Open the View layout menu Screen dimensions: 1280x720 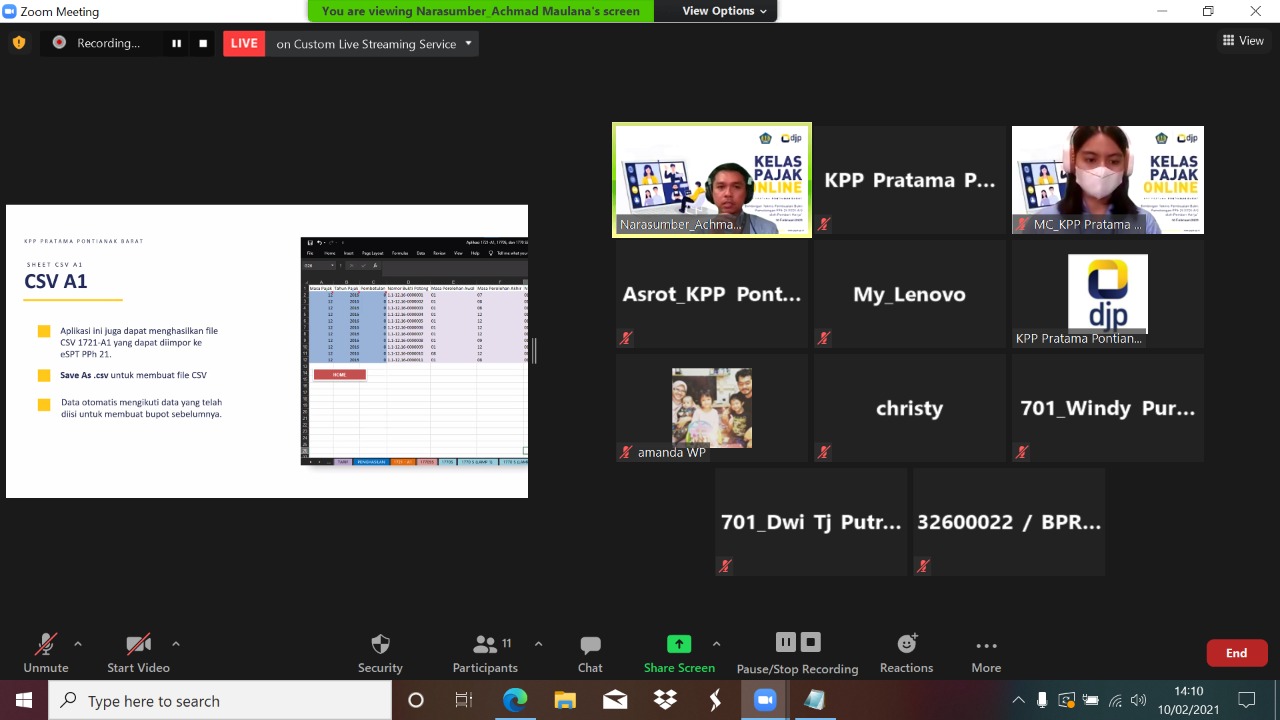[1243, 41]
